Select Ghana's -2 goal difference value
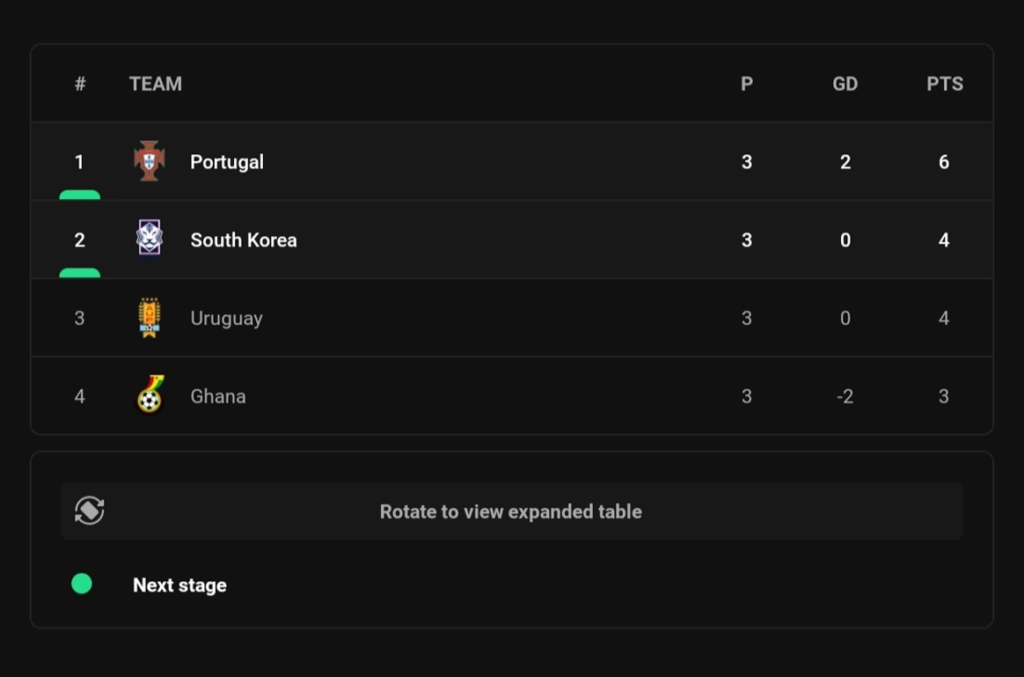Screen dimensions: 1024x677 pos(845,396)
